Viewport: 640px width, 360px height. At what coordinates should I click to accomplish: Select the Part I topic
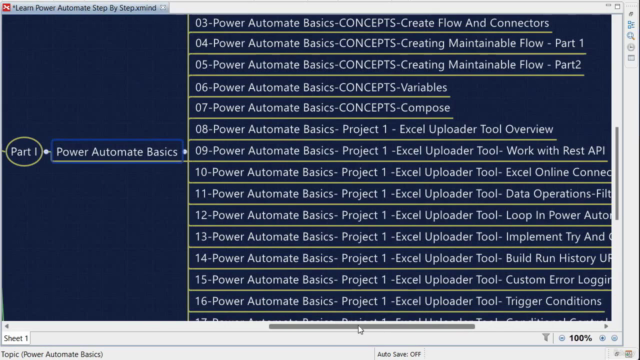click(24, 151)
